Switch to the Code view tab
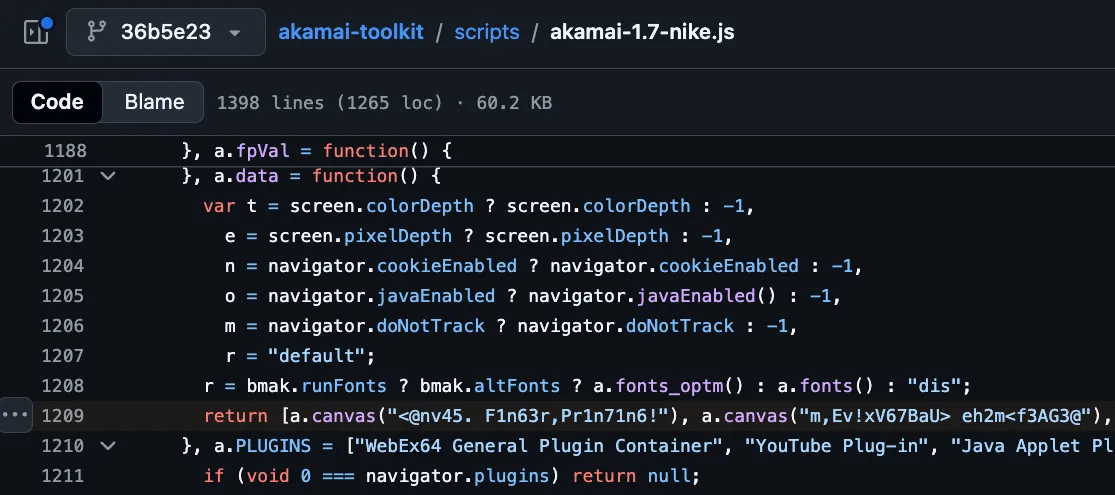This screenshot has height=495, width=1115. point(57,102)
